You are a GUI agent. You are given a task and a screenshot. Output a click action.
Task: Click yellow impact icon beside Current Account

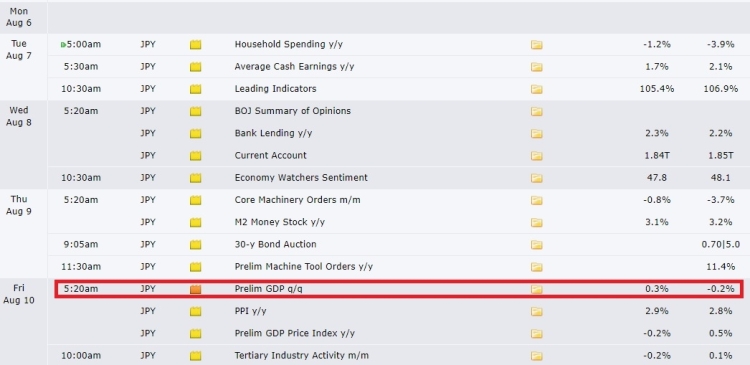[196, 156]
